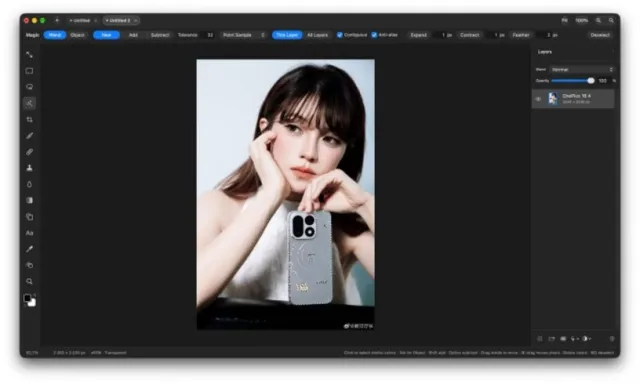This screenshot has width=640, height=384.
Task: Click the background white color swatch
Action: tap(33, 303)
